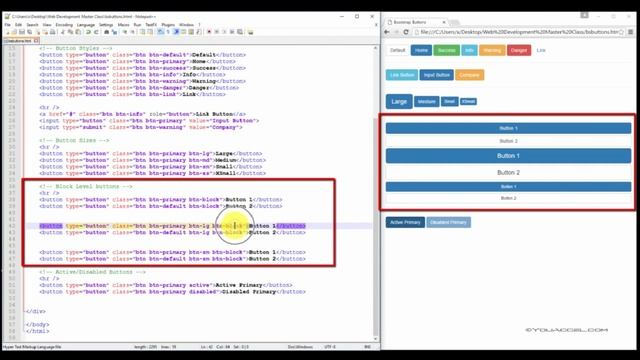The height and width of the screenshot is (360, 640).
Task: Click the Paste toolbar icon
Action: coord(78,32)
